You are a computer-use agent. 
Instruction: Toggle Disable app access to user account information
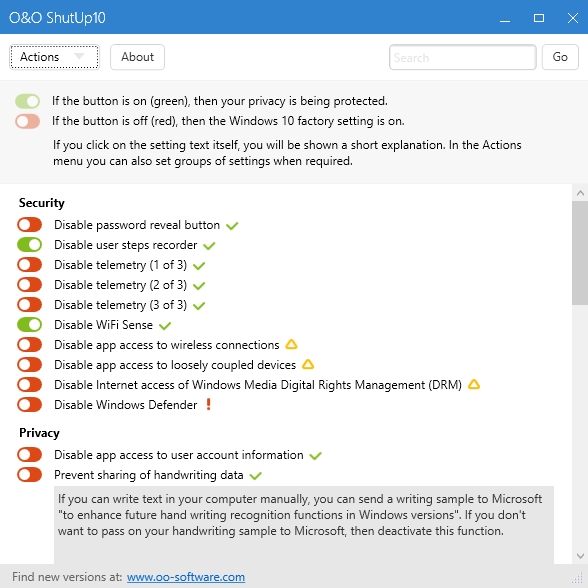29,454
